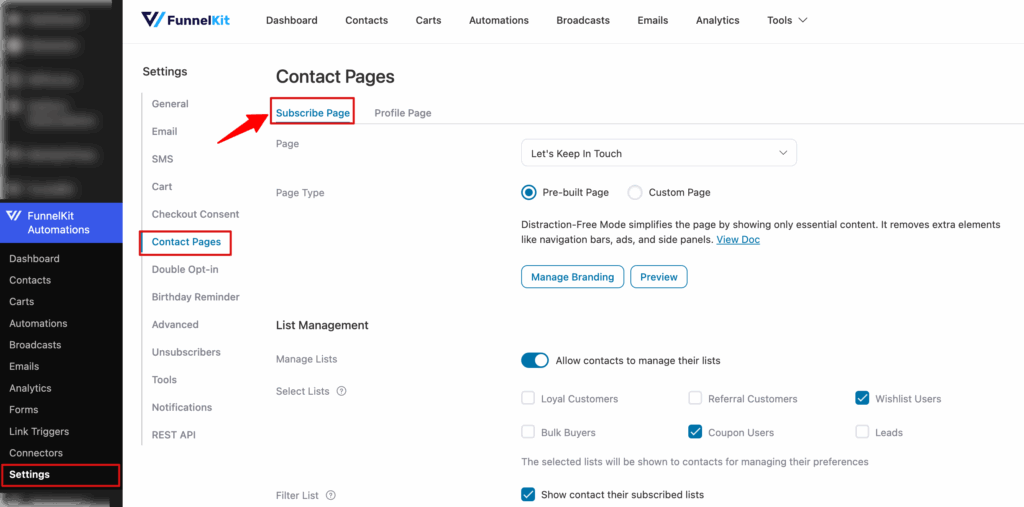Toggle Allow contacts to manage their lists
1024x507 pixels.
[x=535, y=361]
